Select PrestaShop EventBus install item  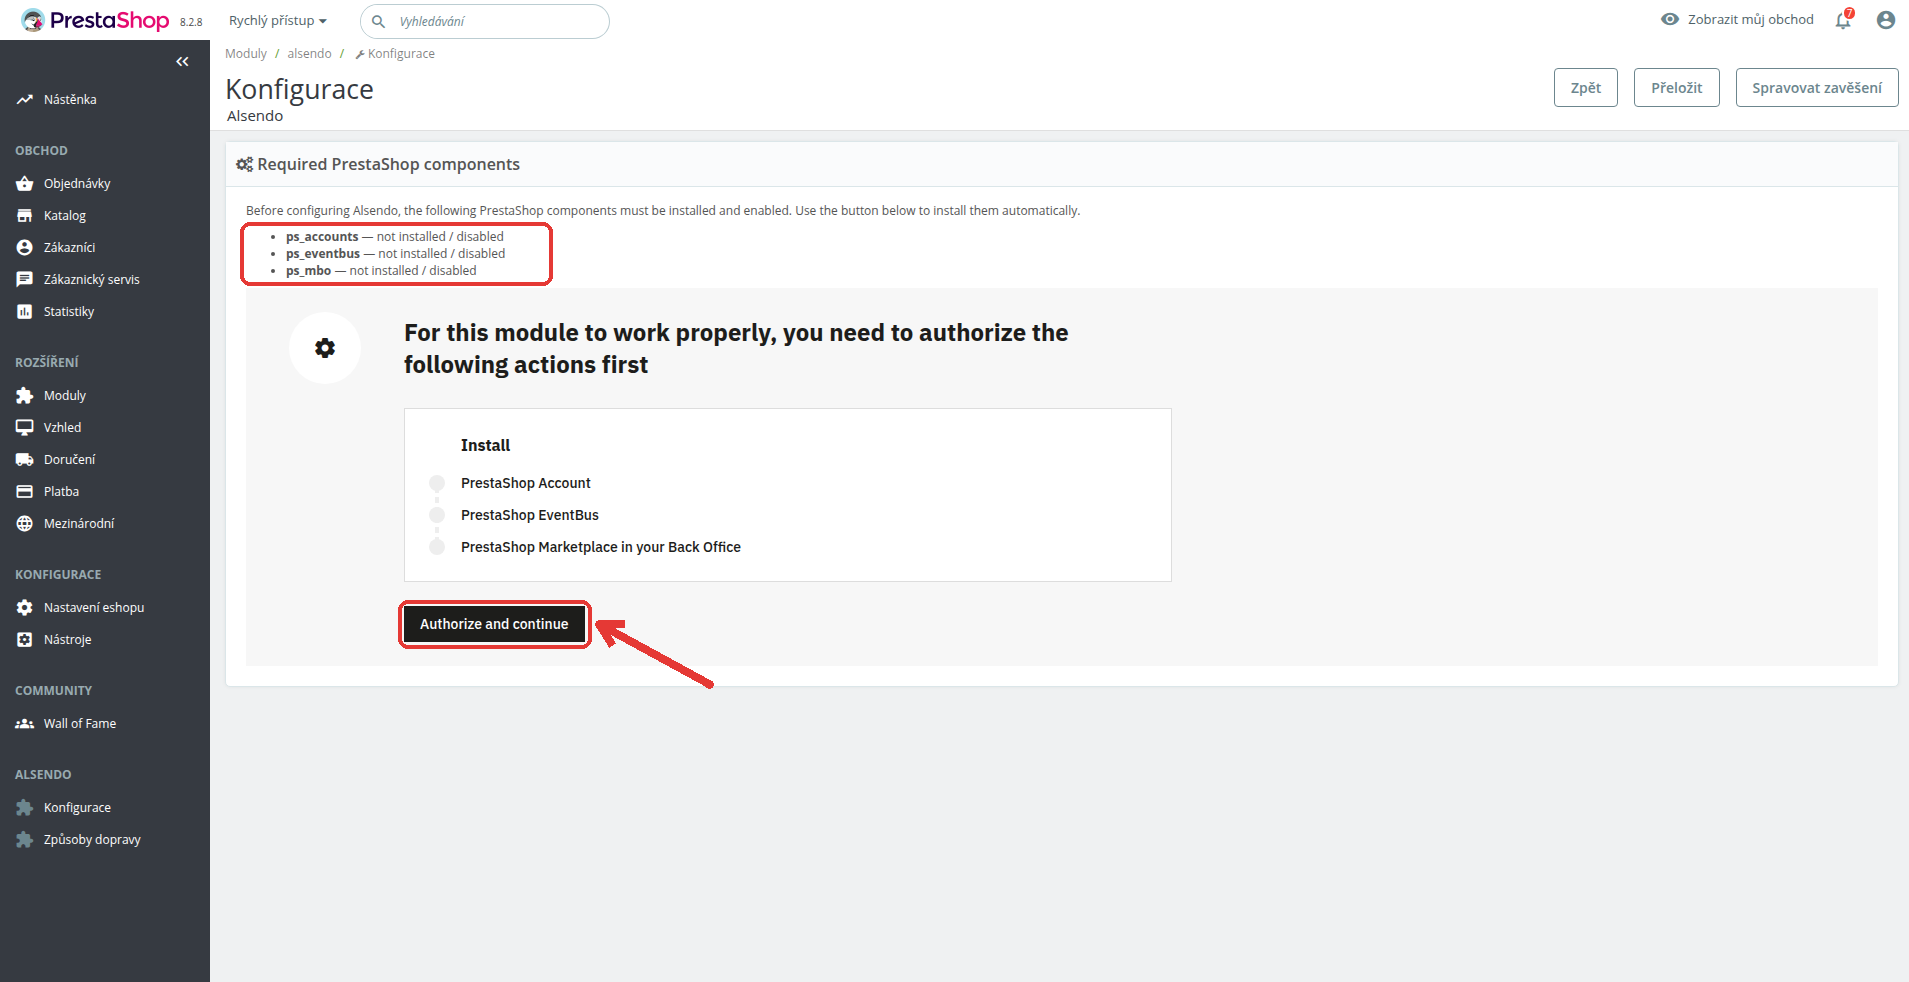[529, 515]
